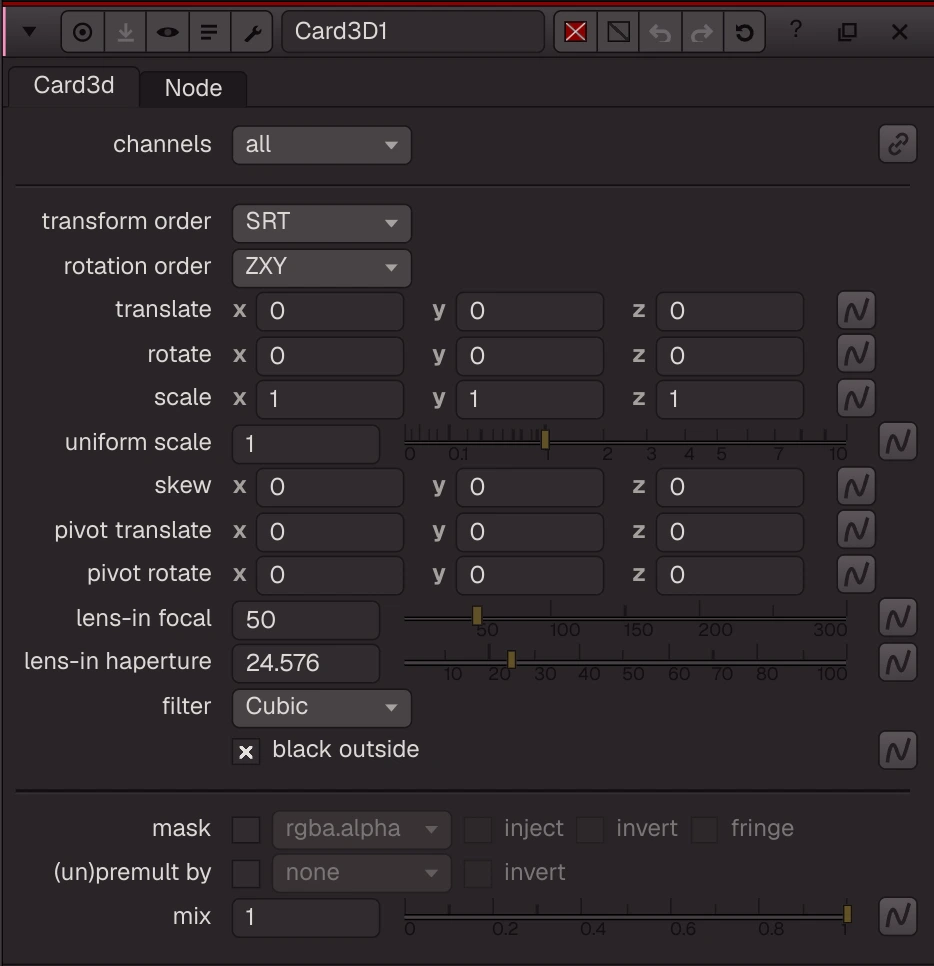This screenshot has width=934, height=966.
Task: Open help with the question mark icon
Action: point(795,30)
